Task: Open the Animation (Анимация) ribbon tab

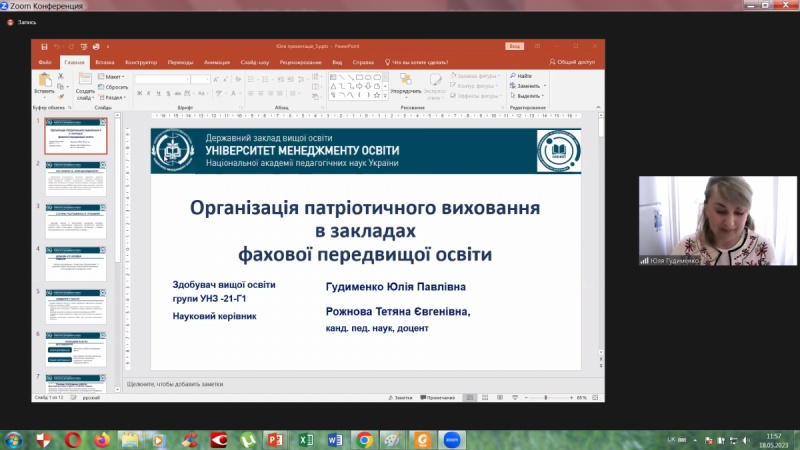Action: pyautogui.click(x=217, y=62)
